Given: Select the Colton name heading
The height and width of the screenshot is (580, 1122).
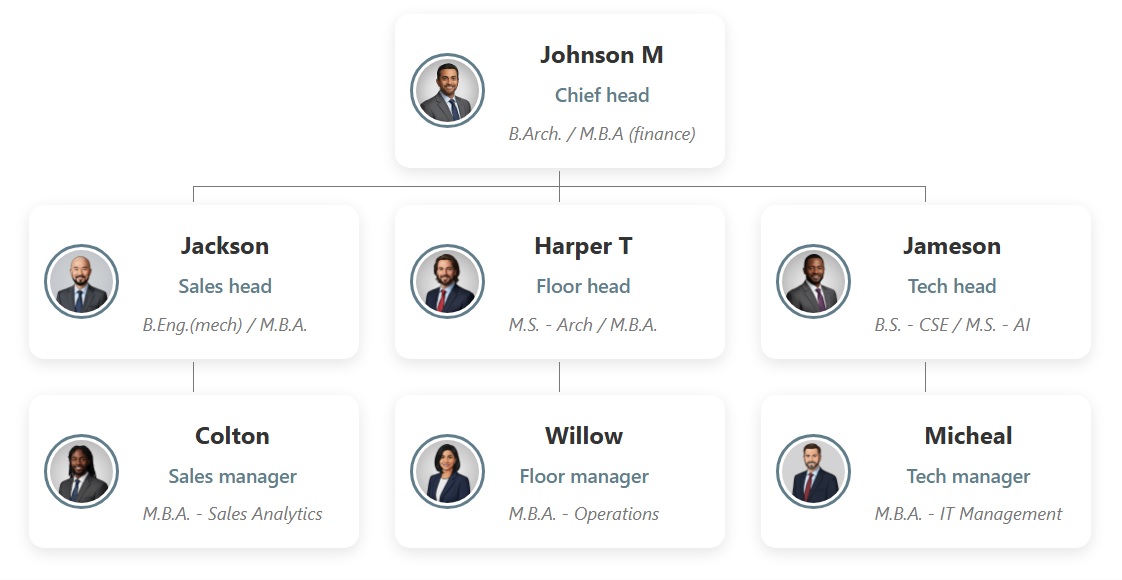Looking at the screenshot, I should tap(232, 436).
